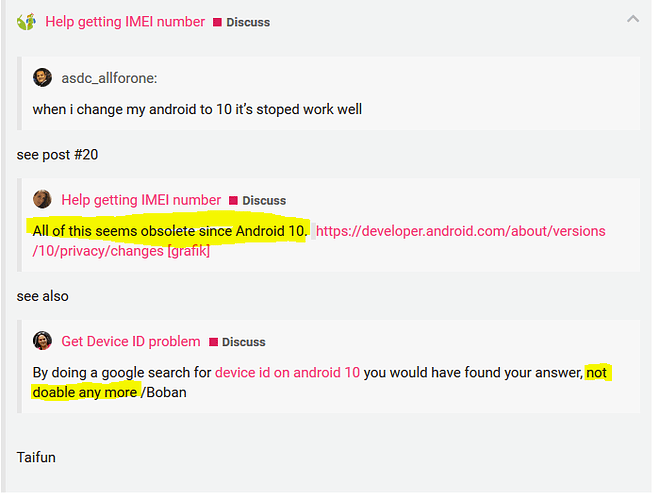Click the highlighted 'All of this seems obsolete' text
Image resolution: width=660 pixels, height=500 pixels.
coord(170,231)
